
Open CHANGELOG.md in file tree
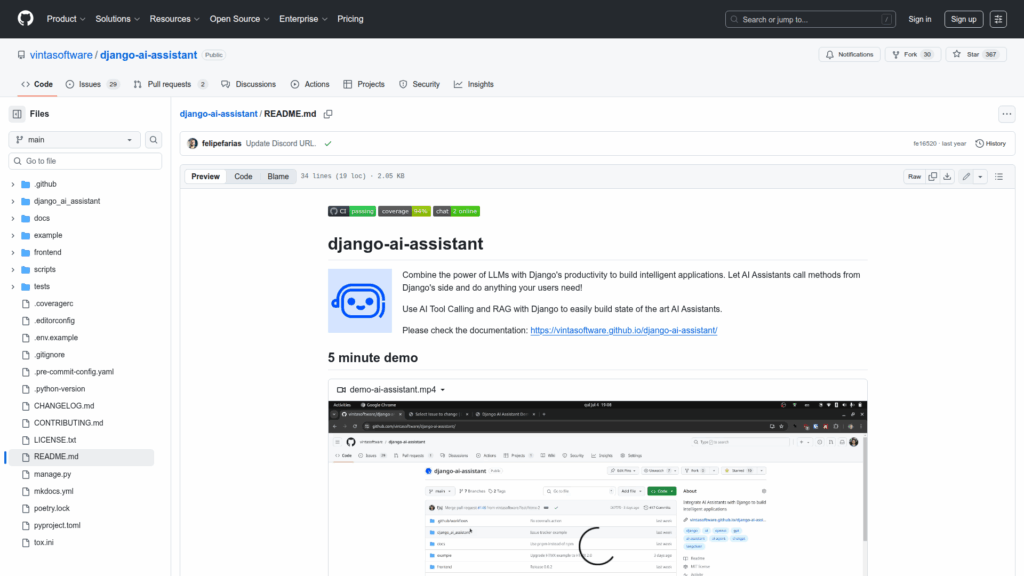63,406
